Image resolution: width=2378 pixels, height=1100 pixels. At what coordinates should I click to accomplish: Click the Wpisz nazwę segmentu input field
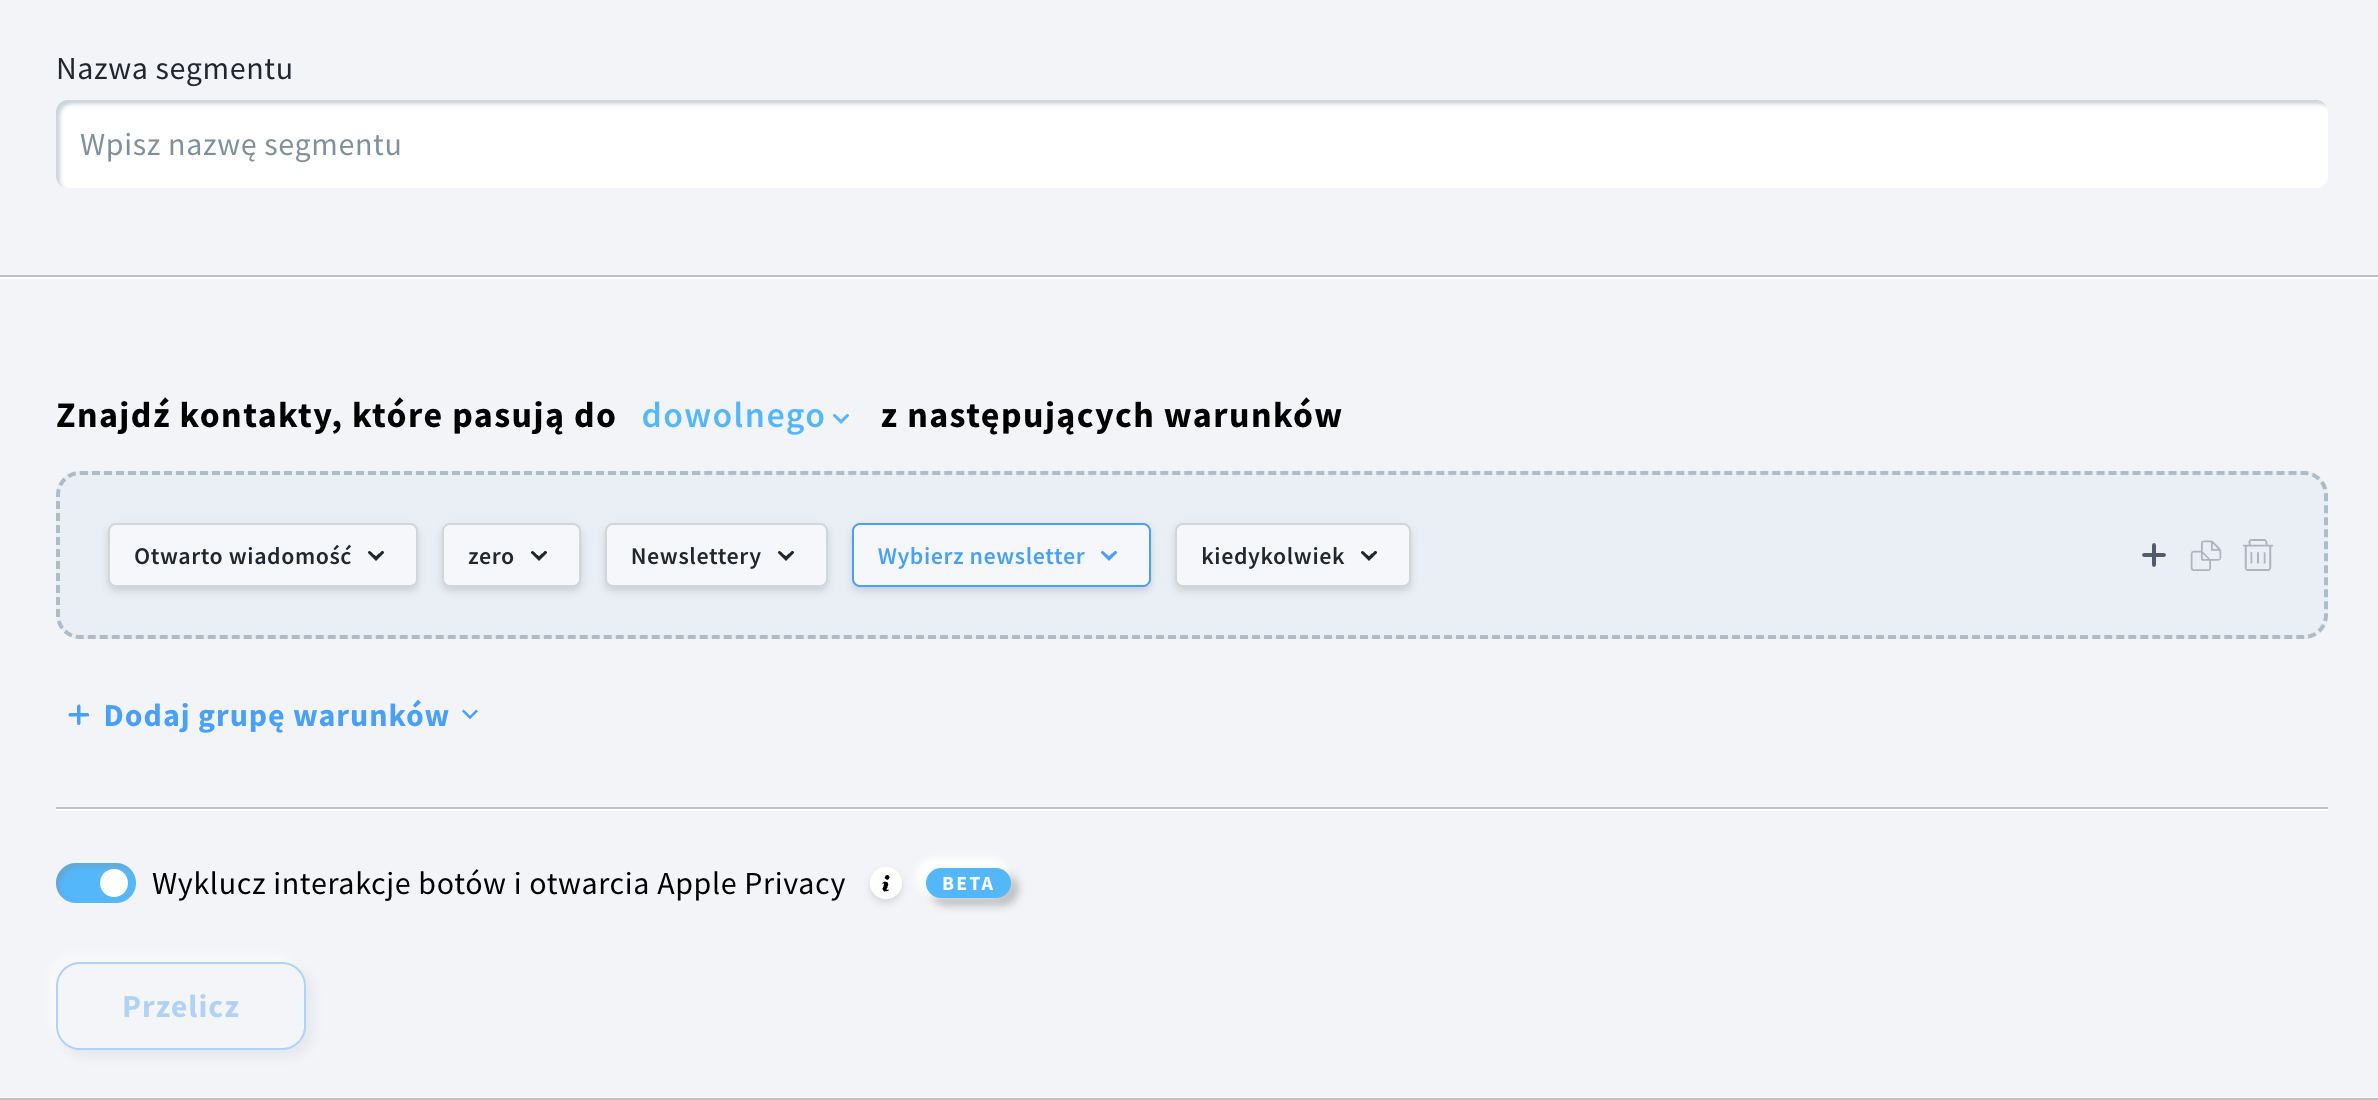pos(1190,144)
